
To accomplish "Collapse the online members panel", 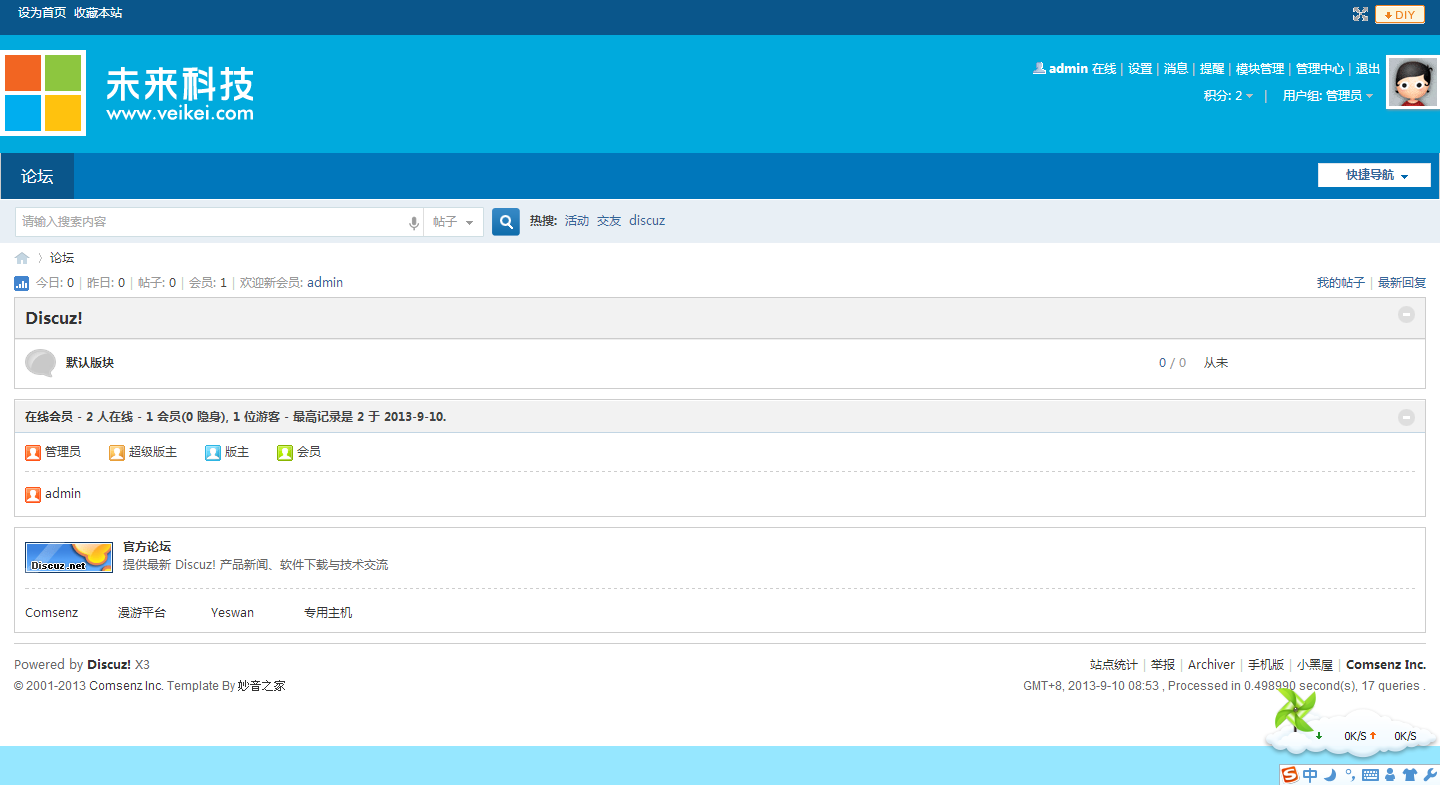I will point(1406,417).
